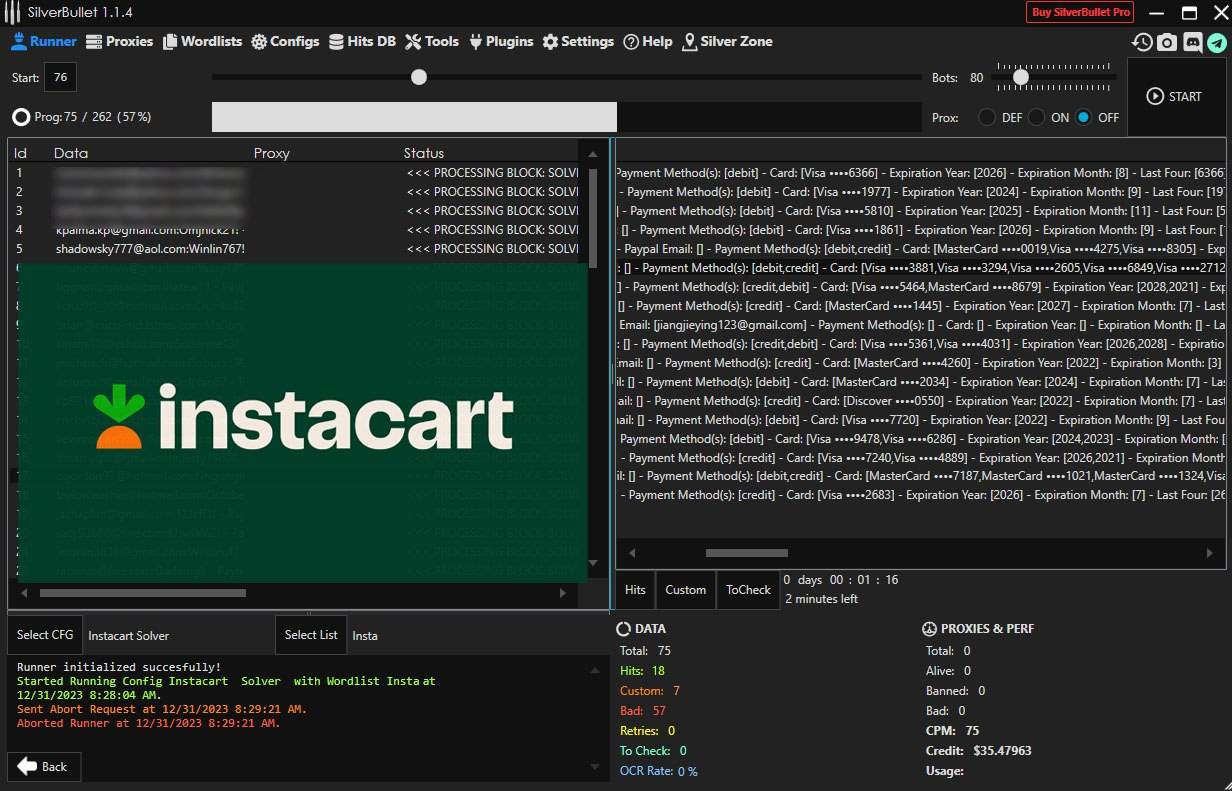This screenshot has width=1232, height=791.
Task: Click the Prog progress bar
Action: (x=566, y=117)
